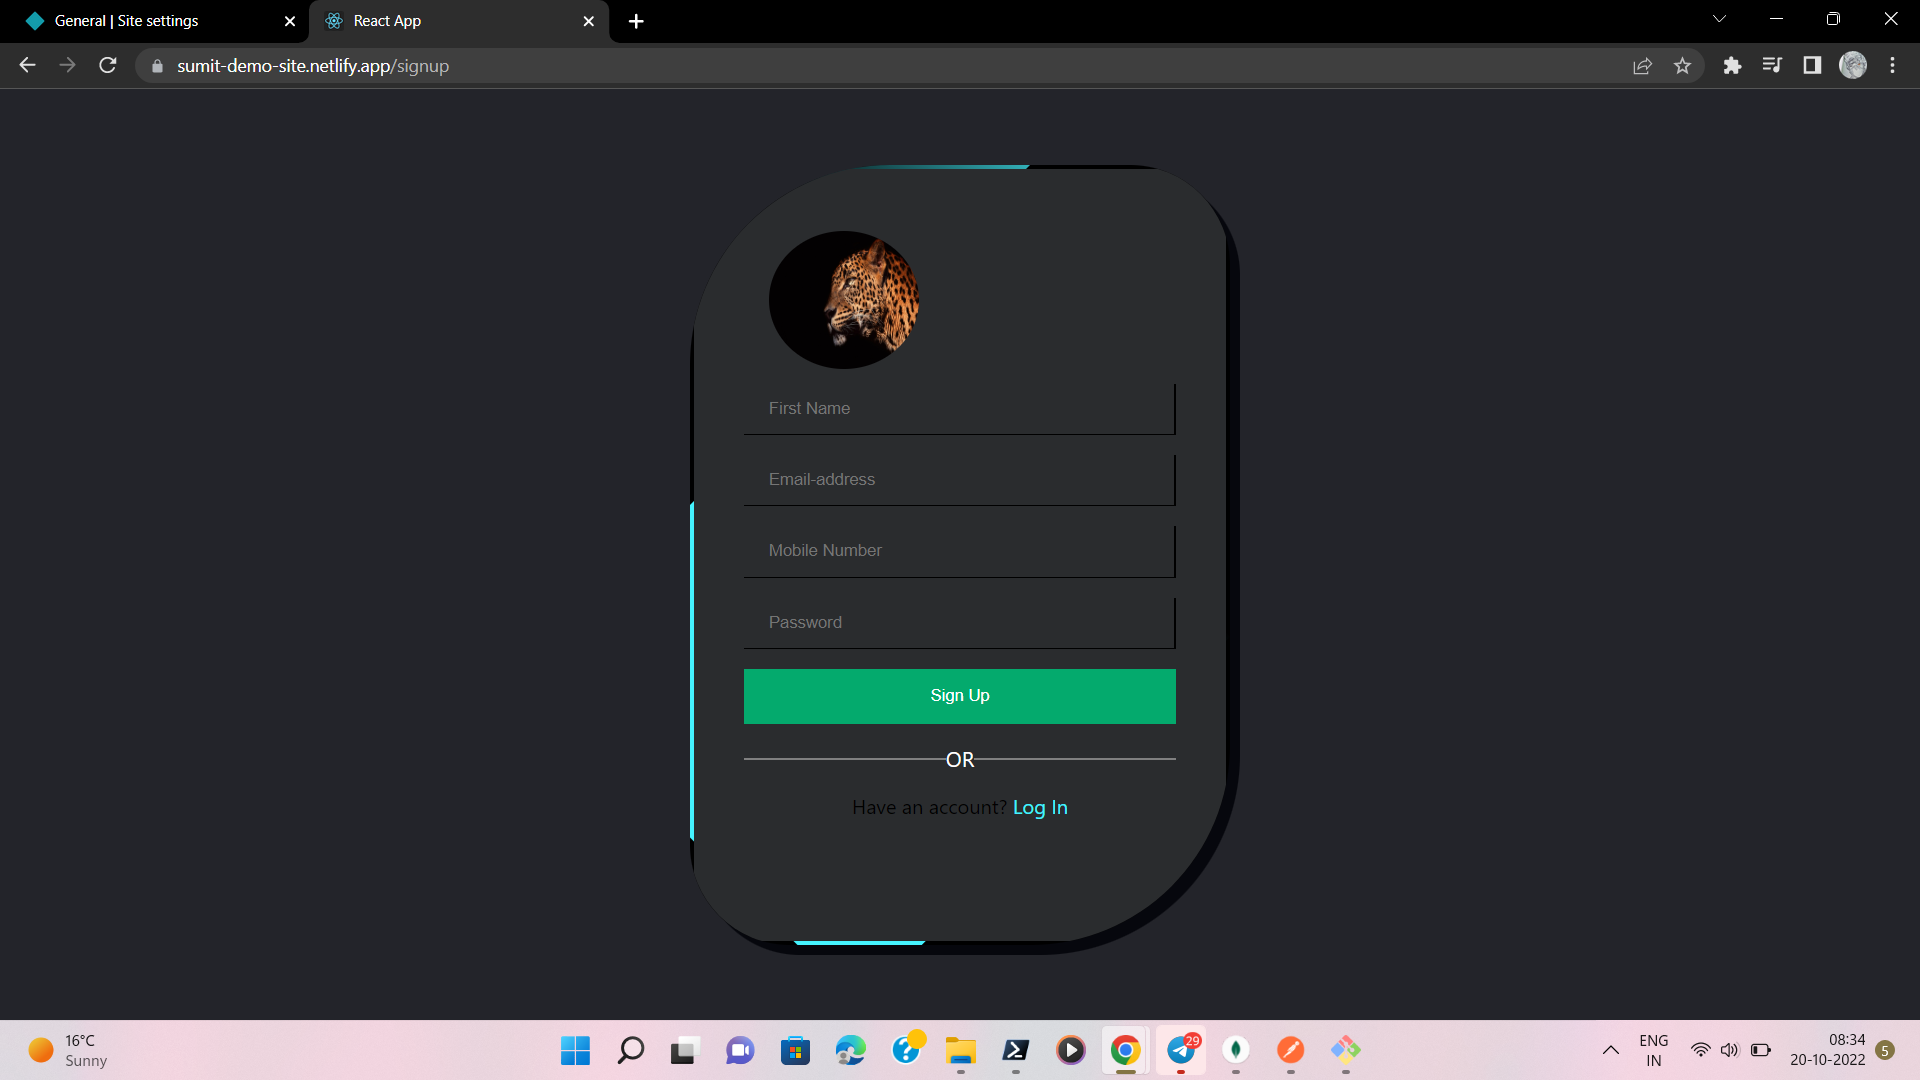Click the Password input field
Viewport: 1920px width, 1080px height.
[959, 622]
